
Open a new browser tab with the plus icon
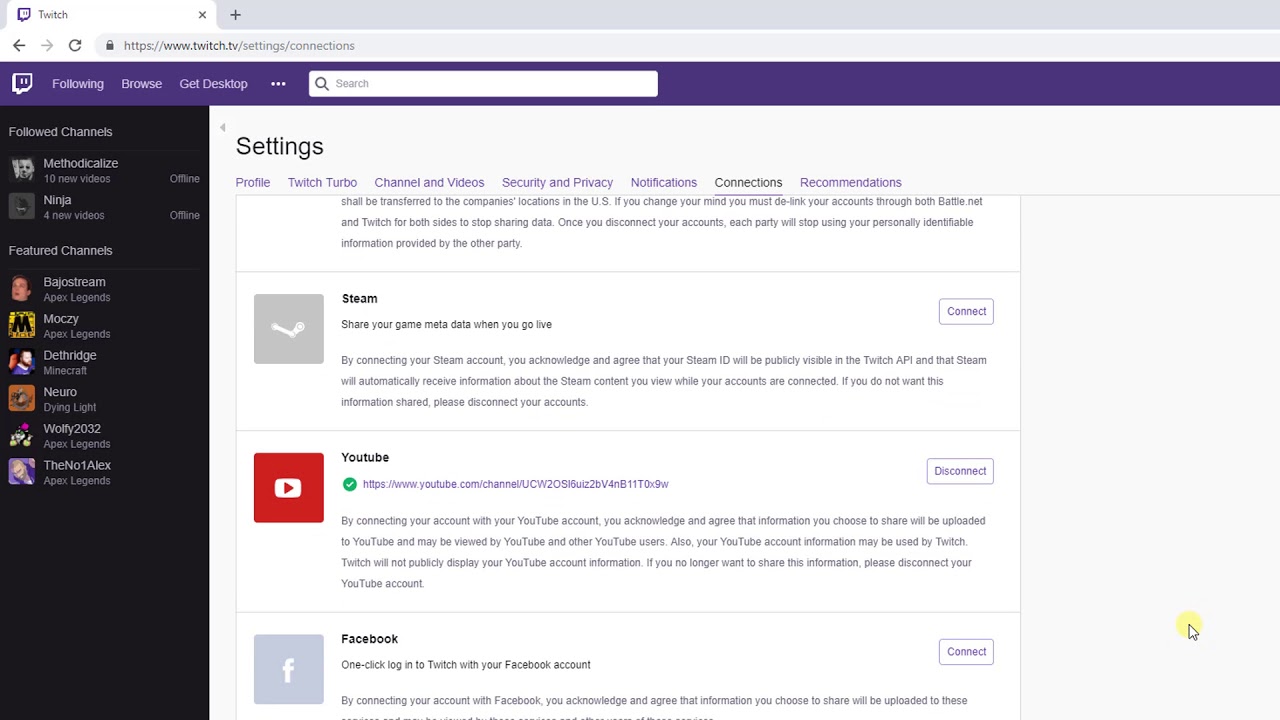click(235, 15)
